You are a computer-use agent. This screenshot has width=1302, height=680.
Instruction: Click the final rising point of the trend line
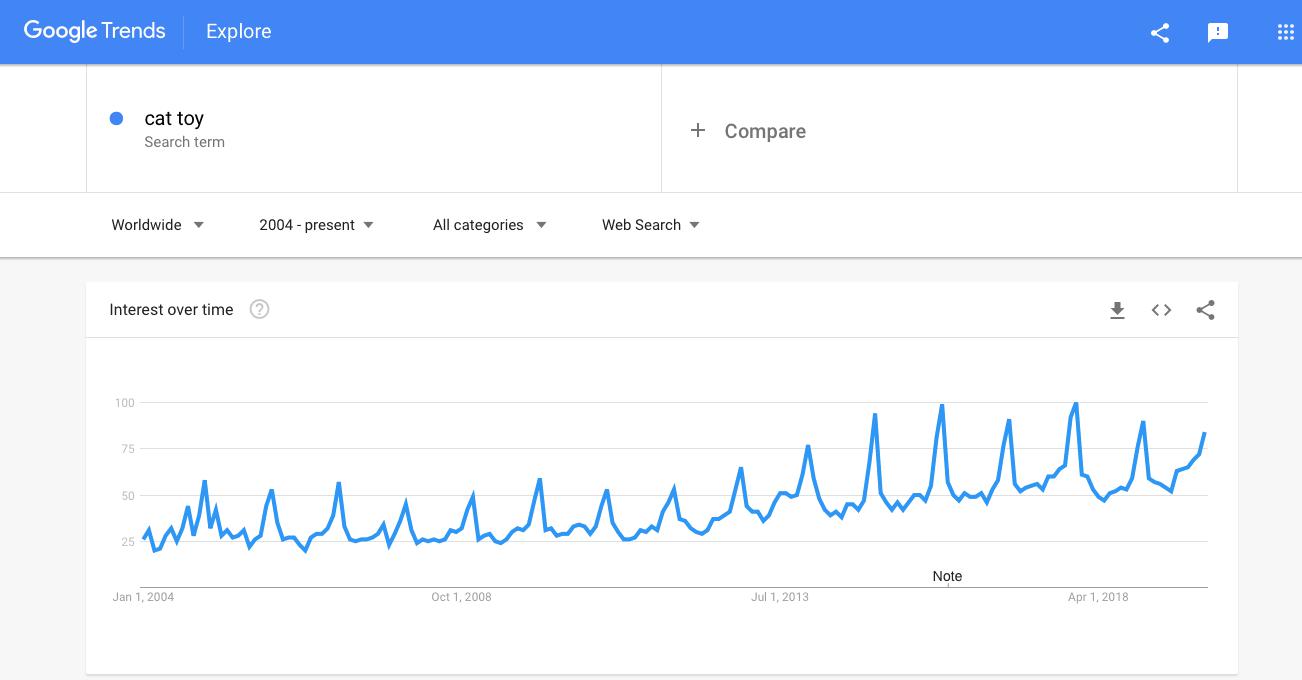(x=1205, y=433)
